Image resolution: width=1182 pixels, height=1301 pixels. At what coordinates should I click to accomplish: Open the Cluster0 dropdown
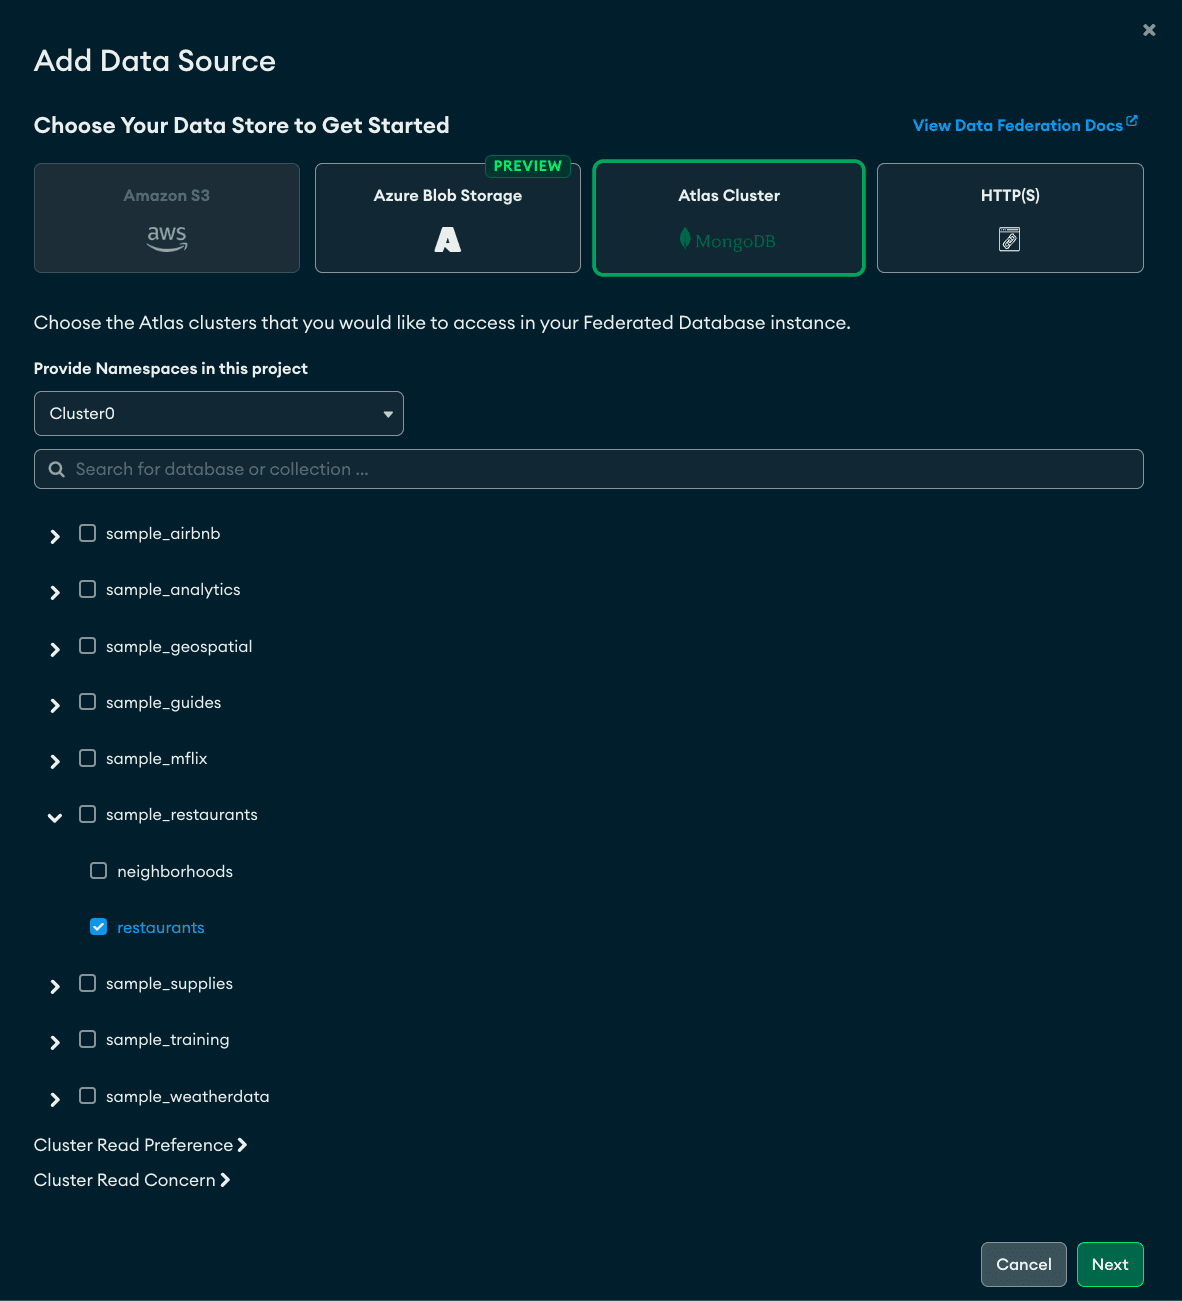219,413
